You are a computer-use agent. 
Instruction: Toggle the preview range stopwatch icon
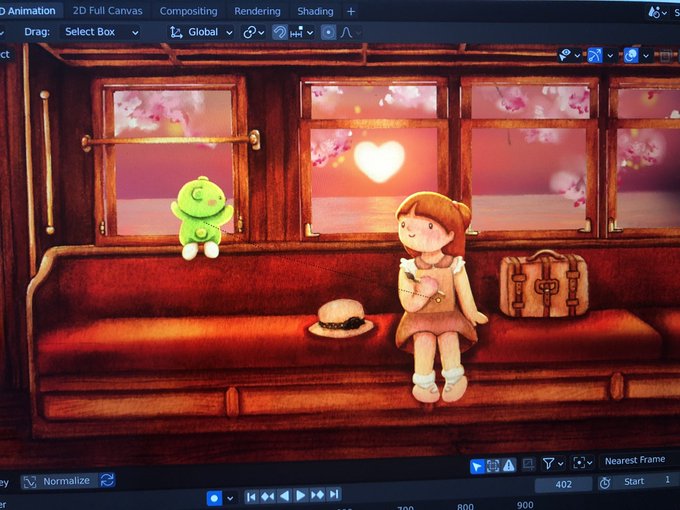pyautogui.click(x=605, y=483)
